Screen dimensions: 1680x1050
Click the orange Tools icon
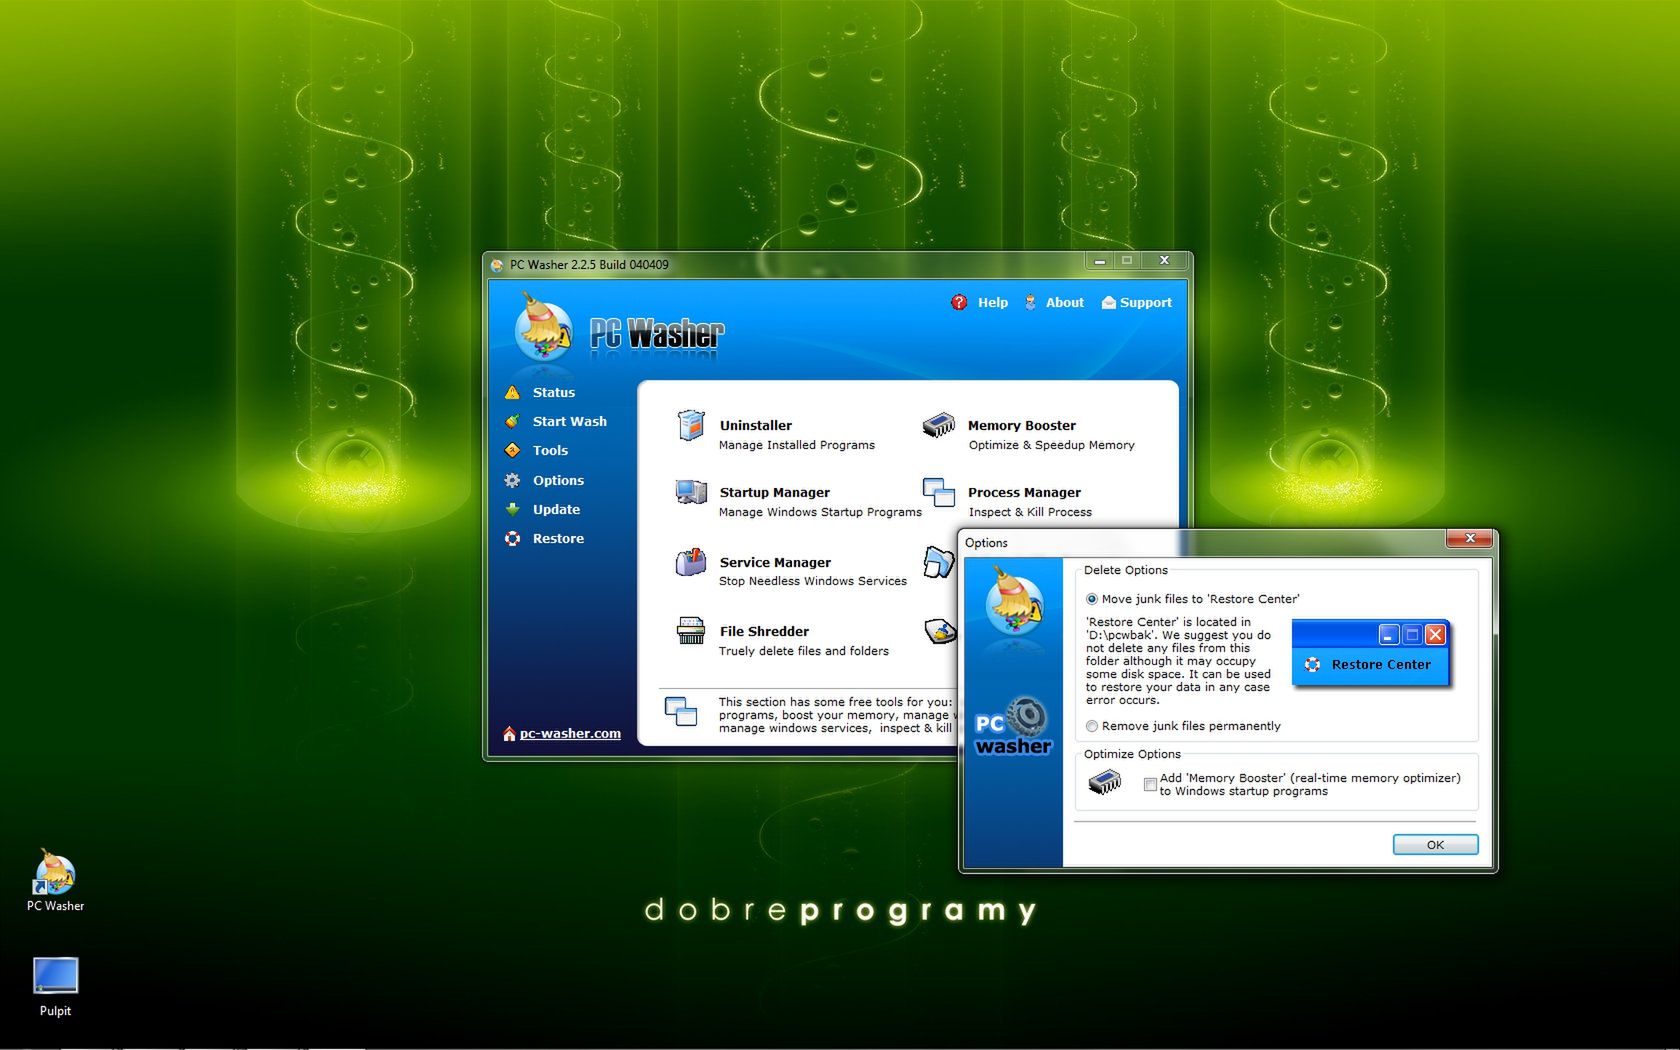[512, 451]
